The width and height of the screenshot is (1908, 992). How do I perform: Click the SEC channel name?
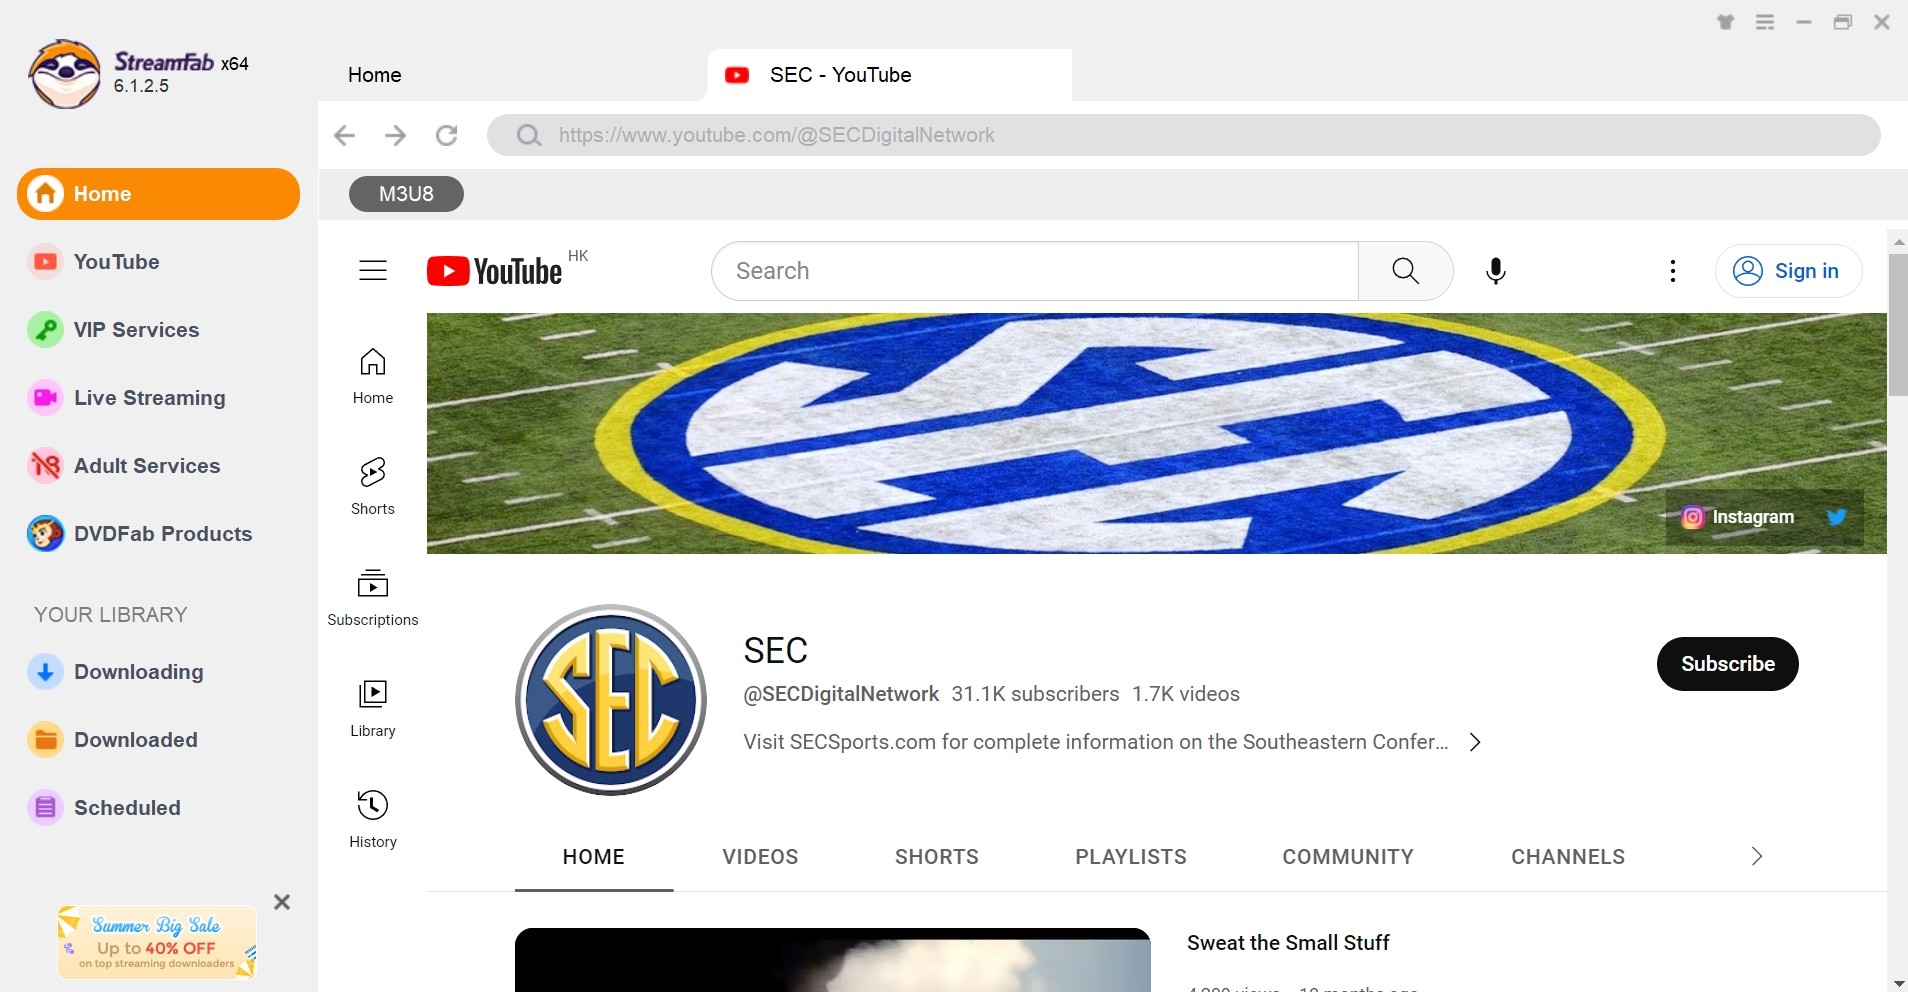click(x=775, y=651)
